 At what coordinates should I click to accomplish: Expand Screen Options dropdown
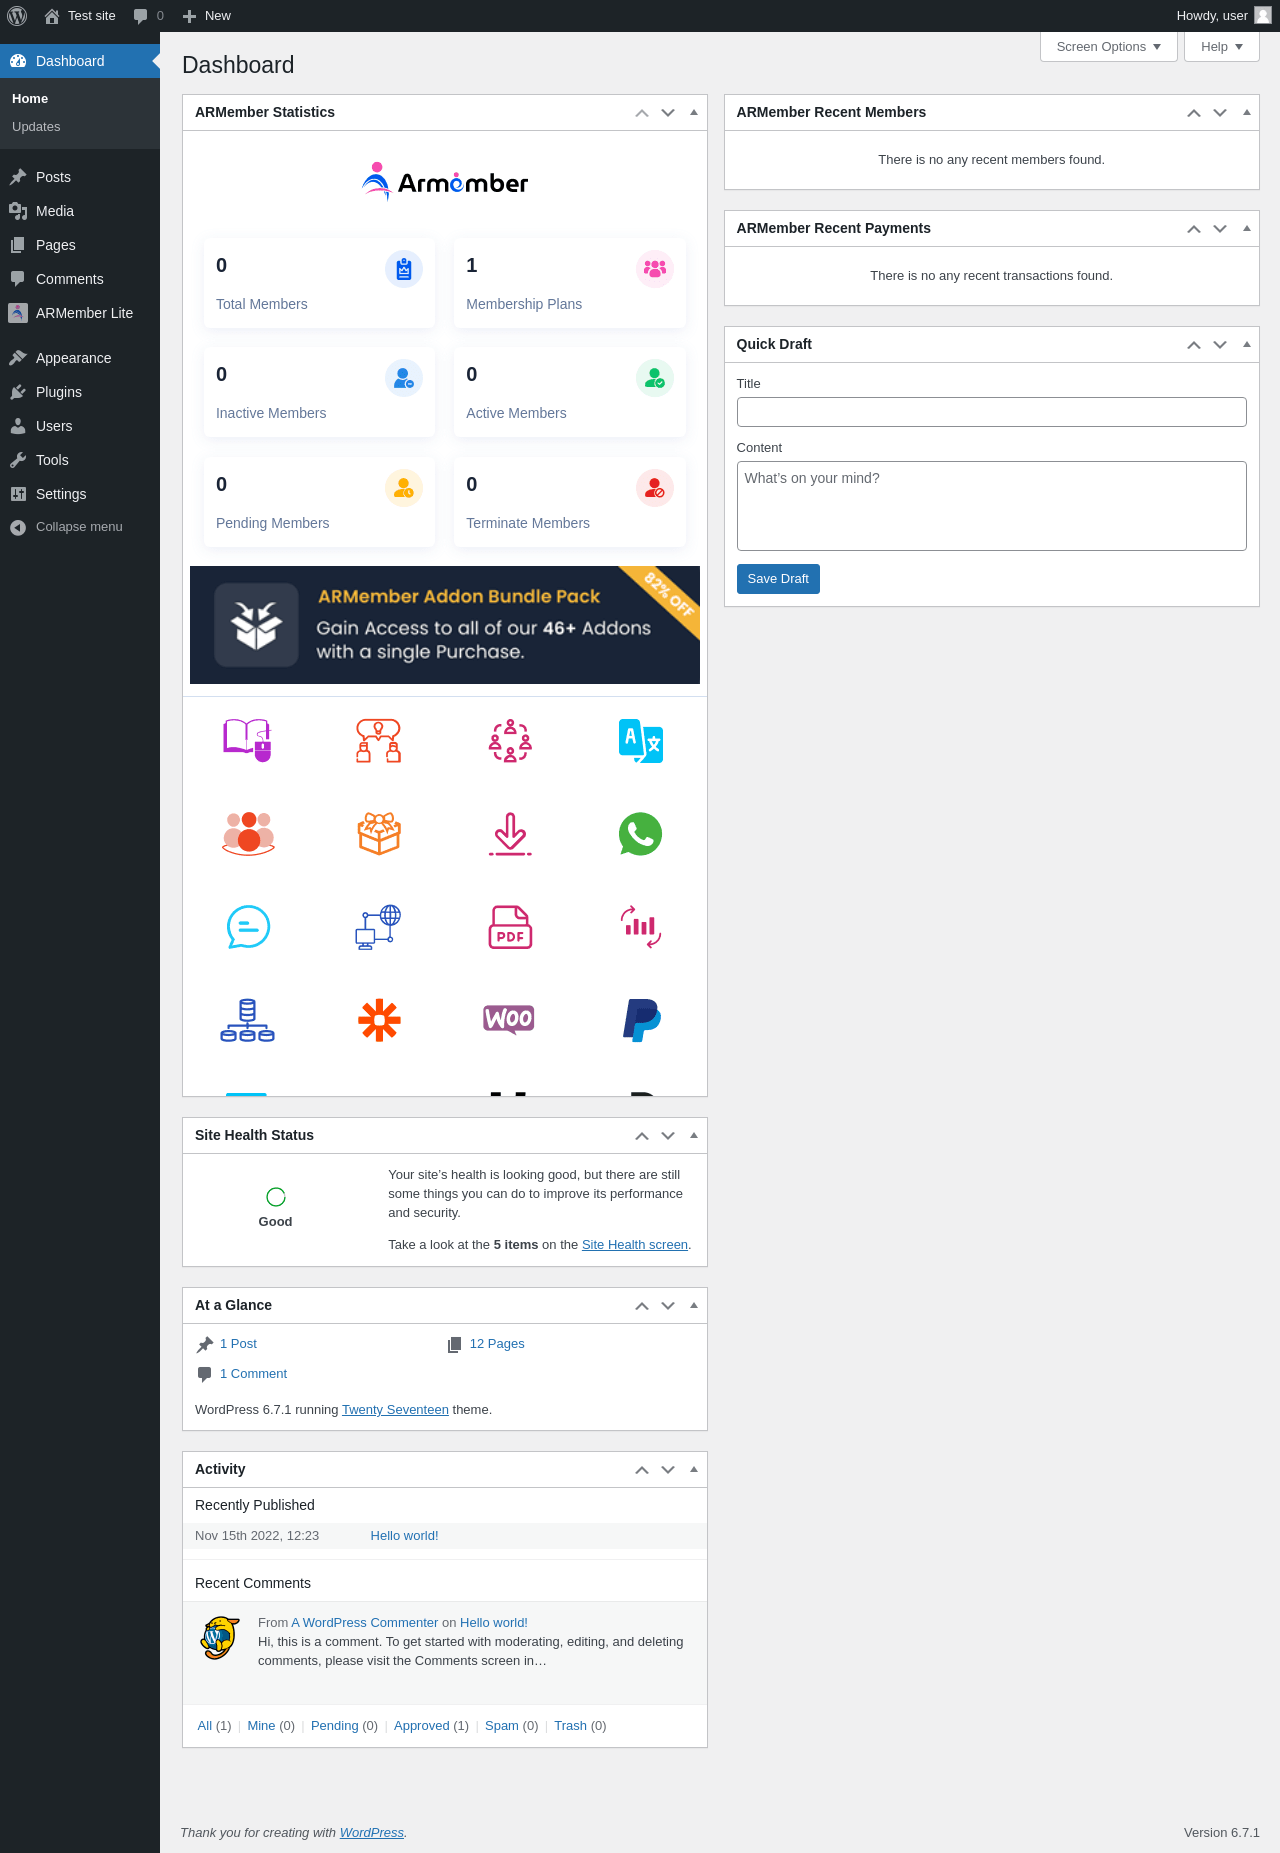(1109, 46)
